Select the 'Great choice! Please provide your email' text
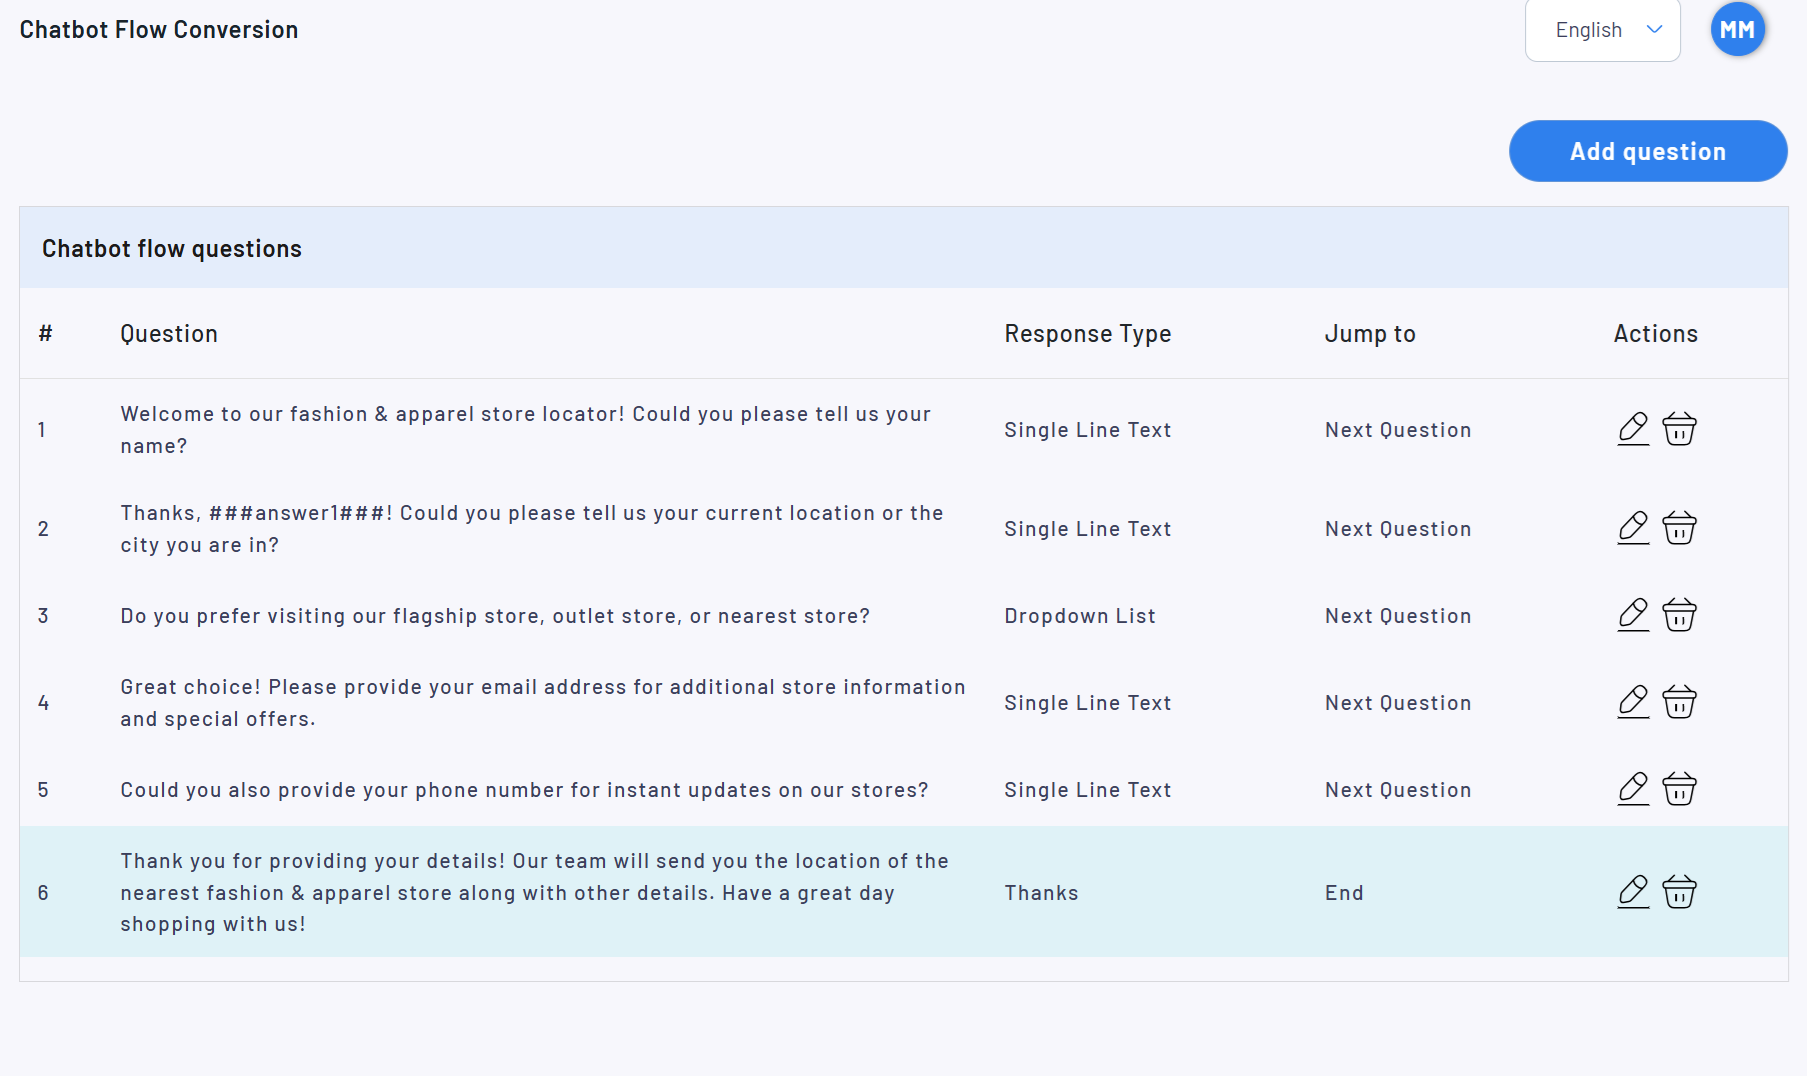The width and height of the screenshot is (1807, 1076). click(543, 703)
